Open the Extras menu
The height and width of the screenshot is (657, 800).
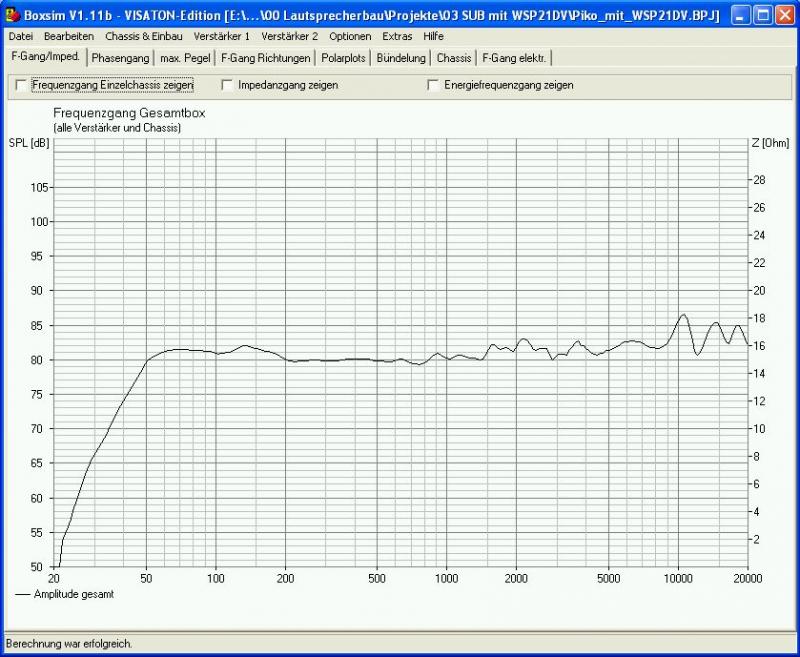(397, 36)
